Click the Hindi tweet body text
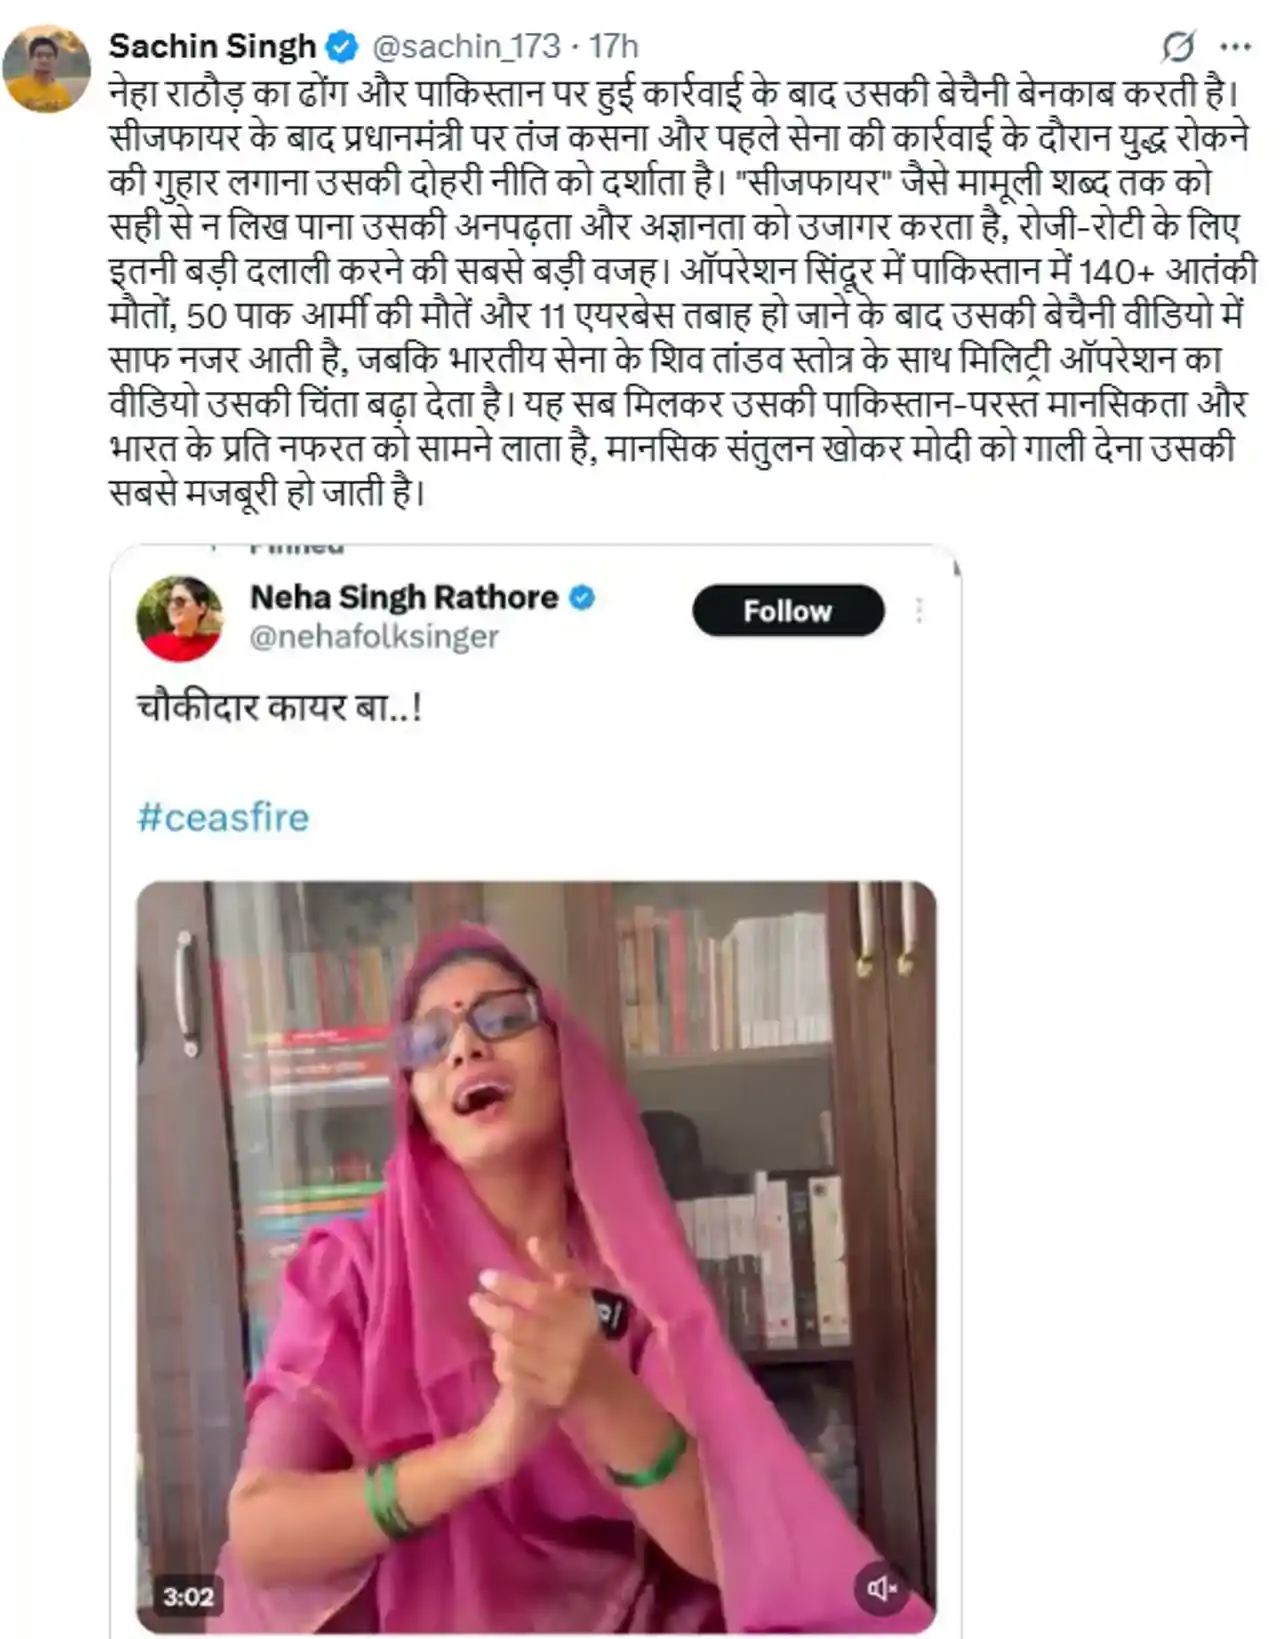The width and height of the screenshot is (1280, 1639). [682, 293]
